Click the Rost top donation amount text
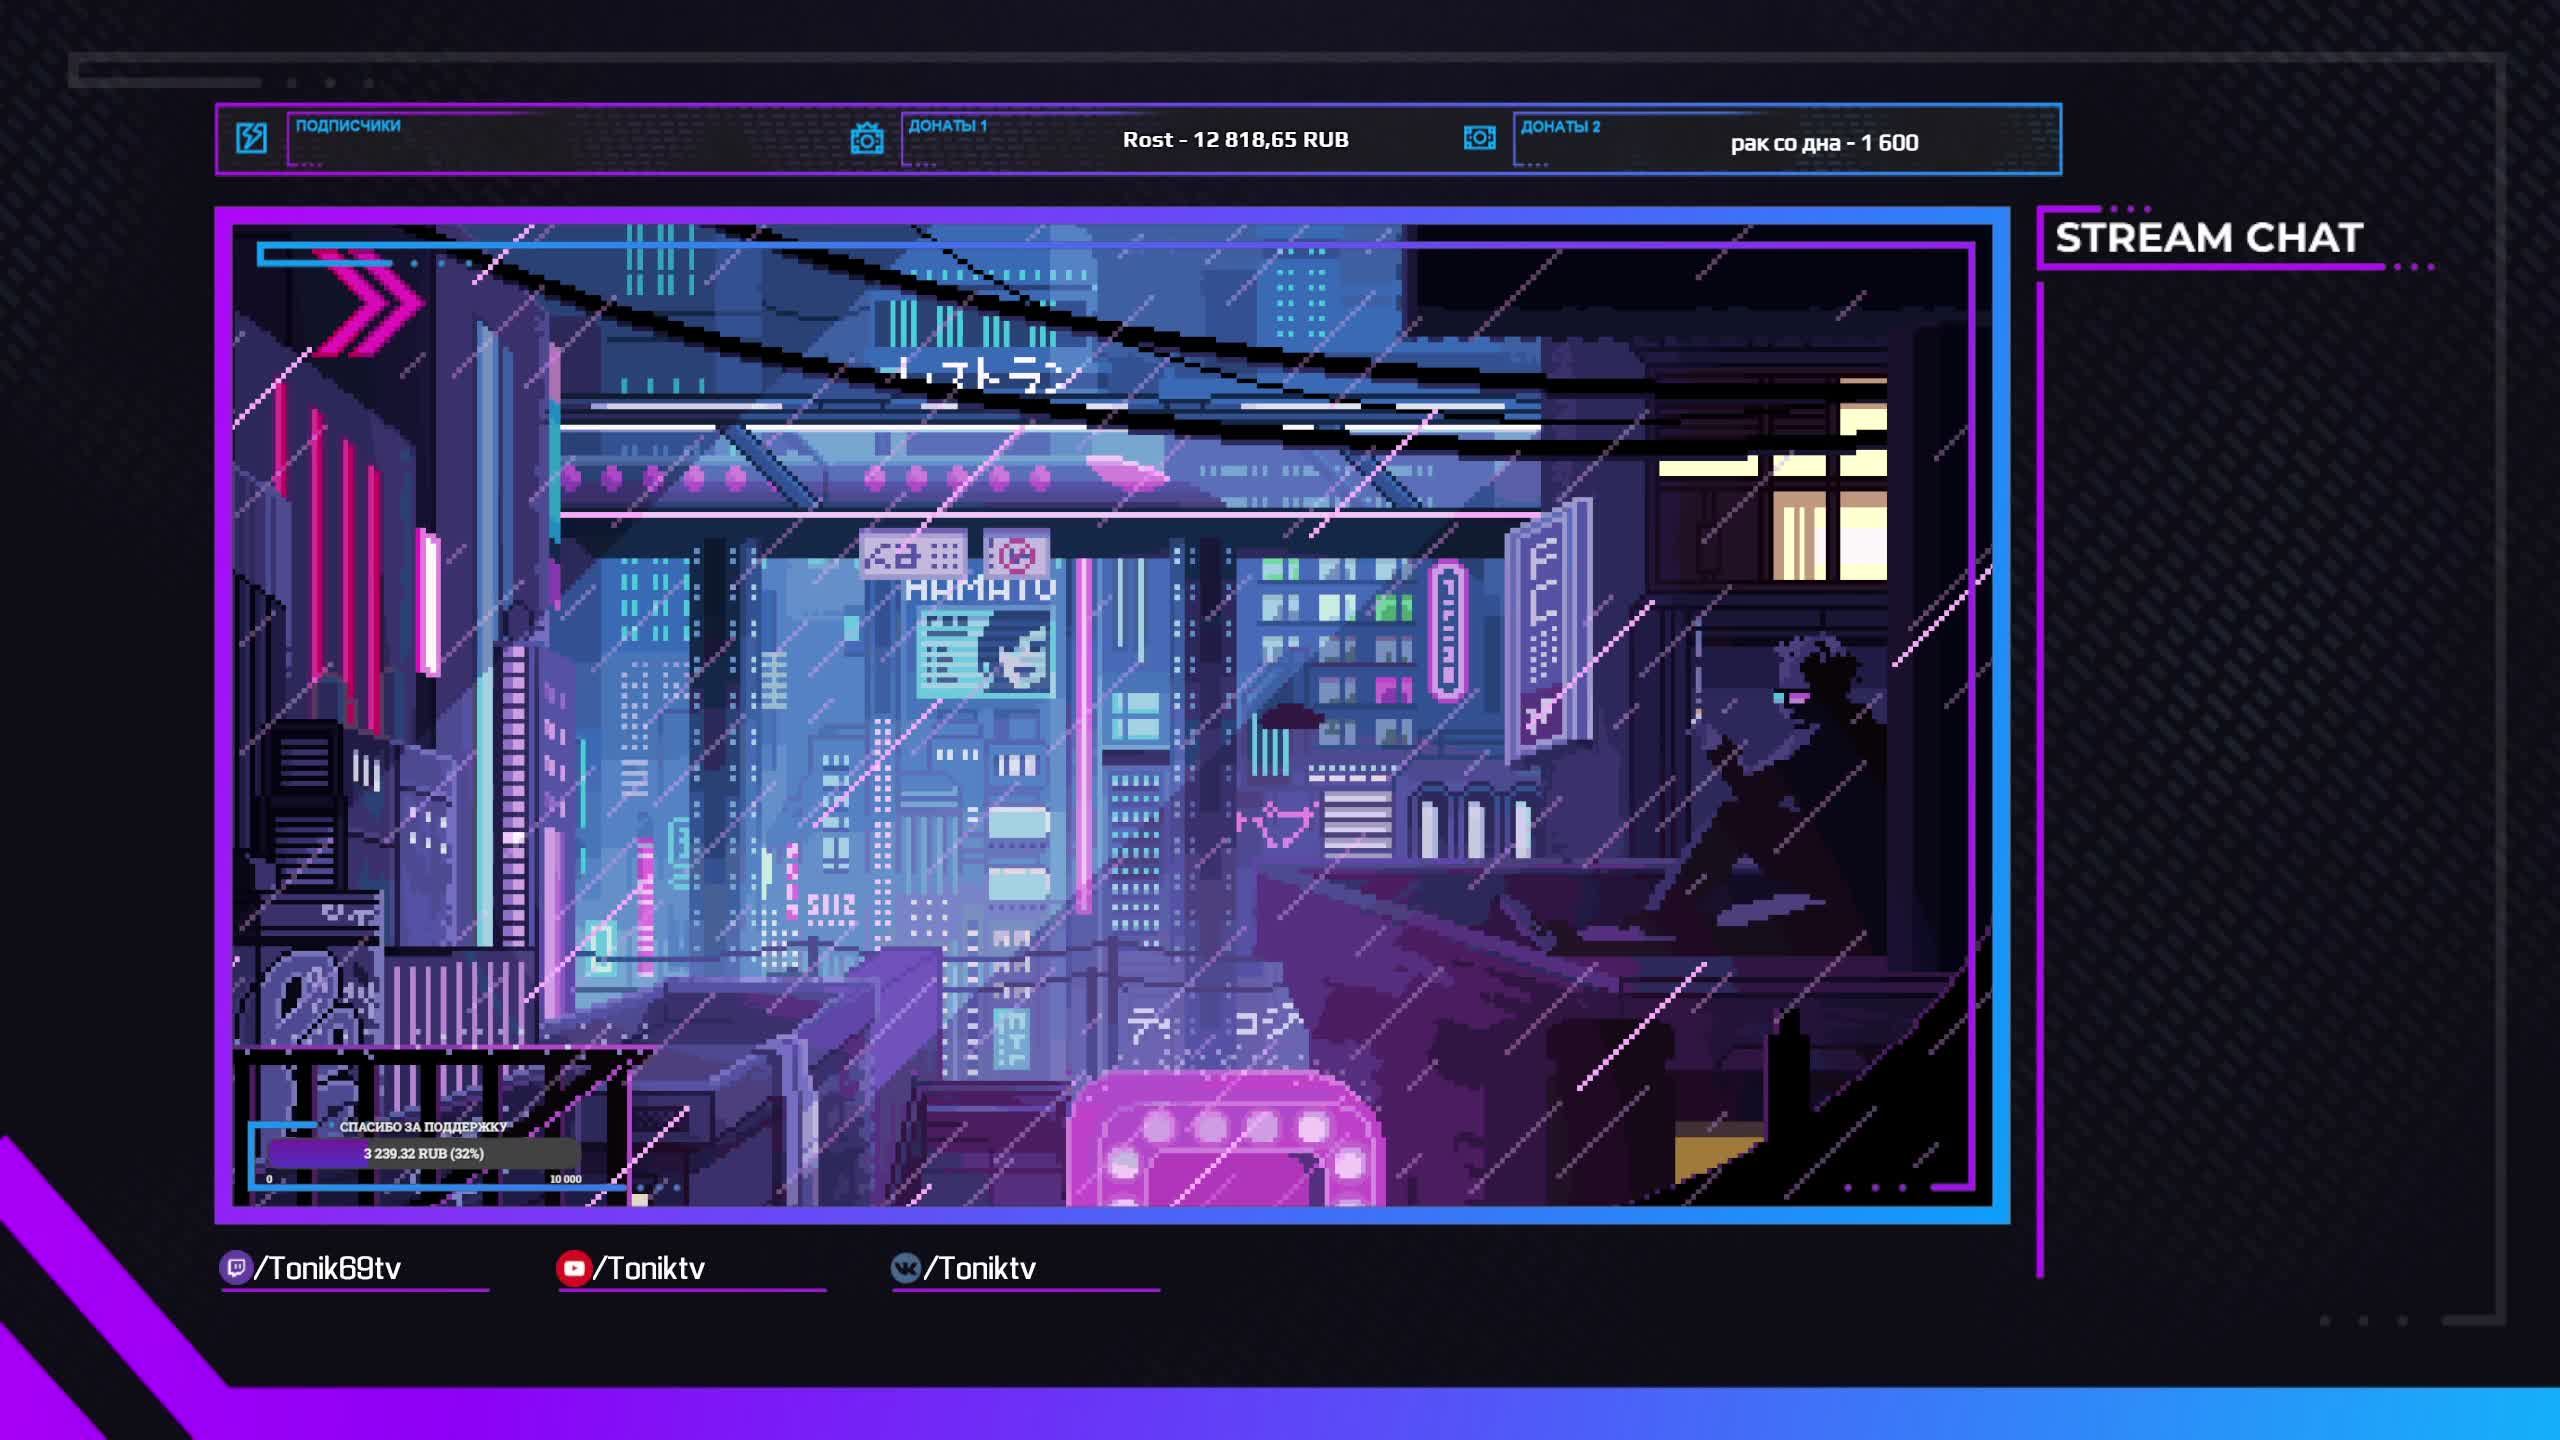 point(1235,140)
